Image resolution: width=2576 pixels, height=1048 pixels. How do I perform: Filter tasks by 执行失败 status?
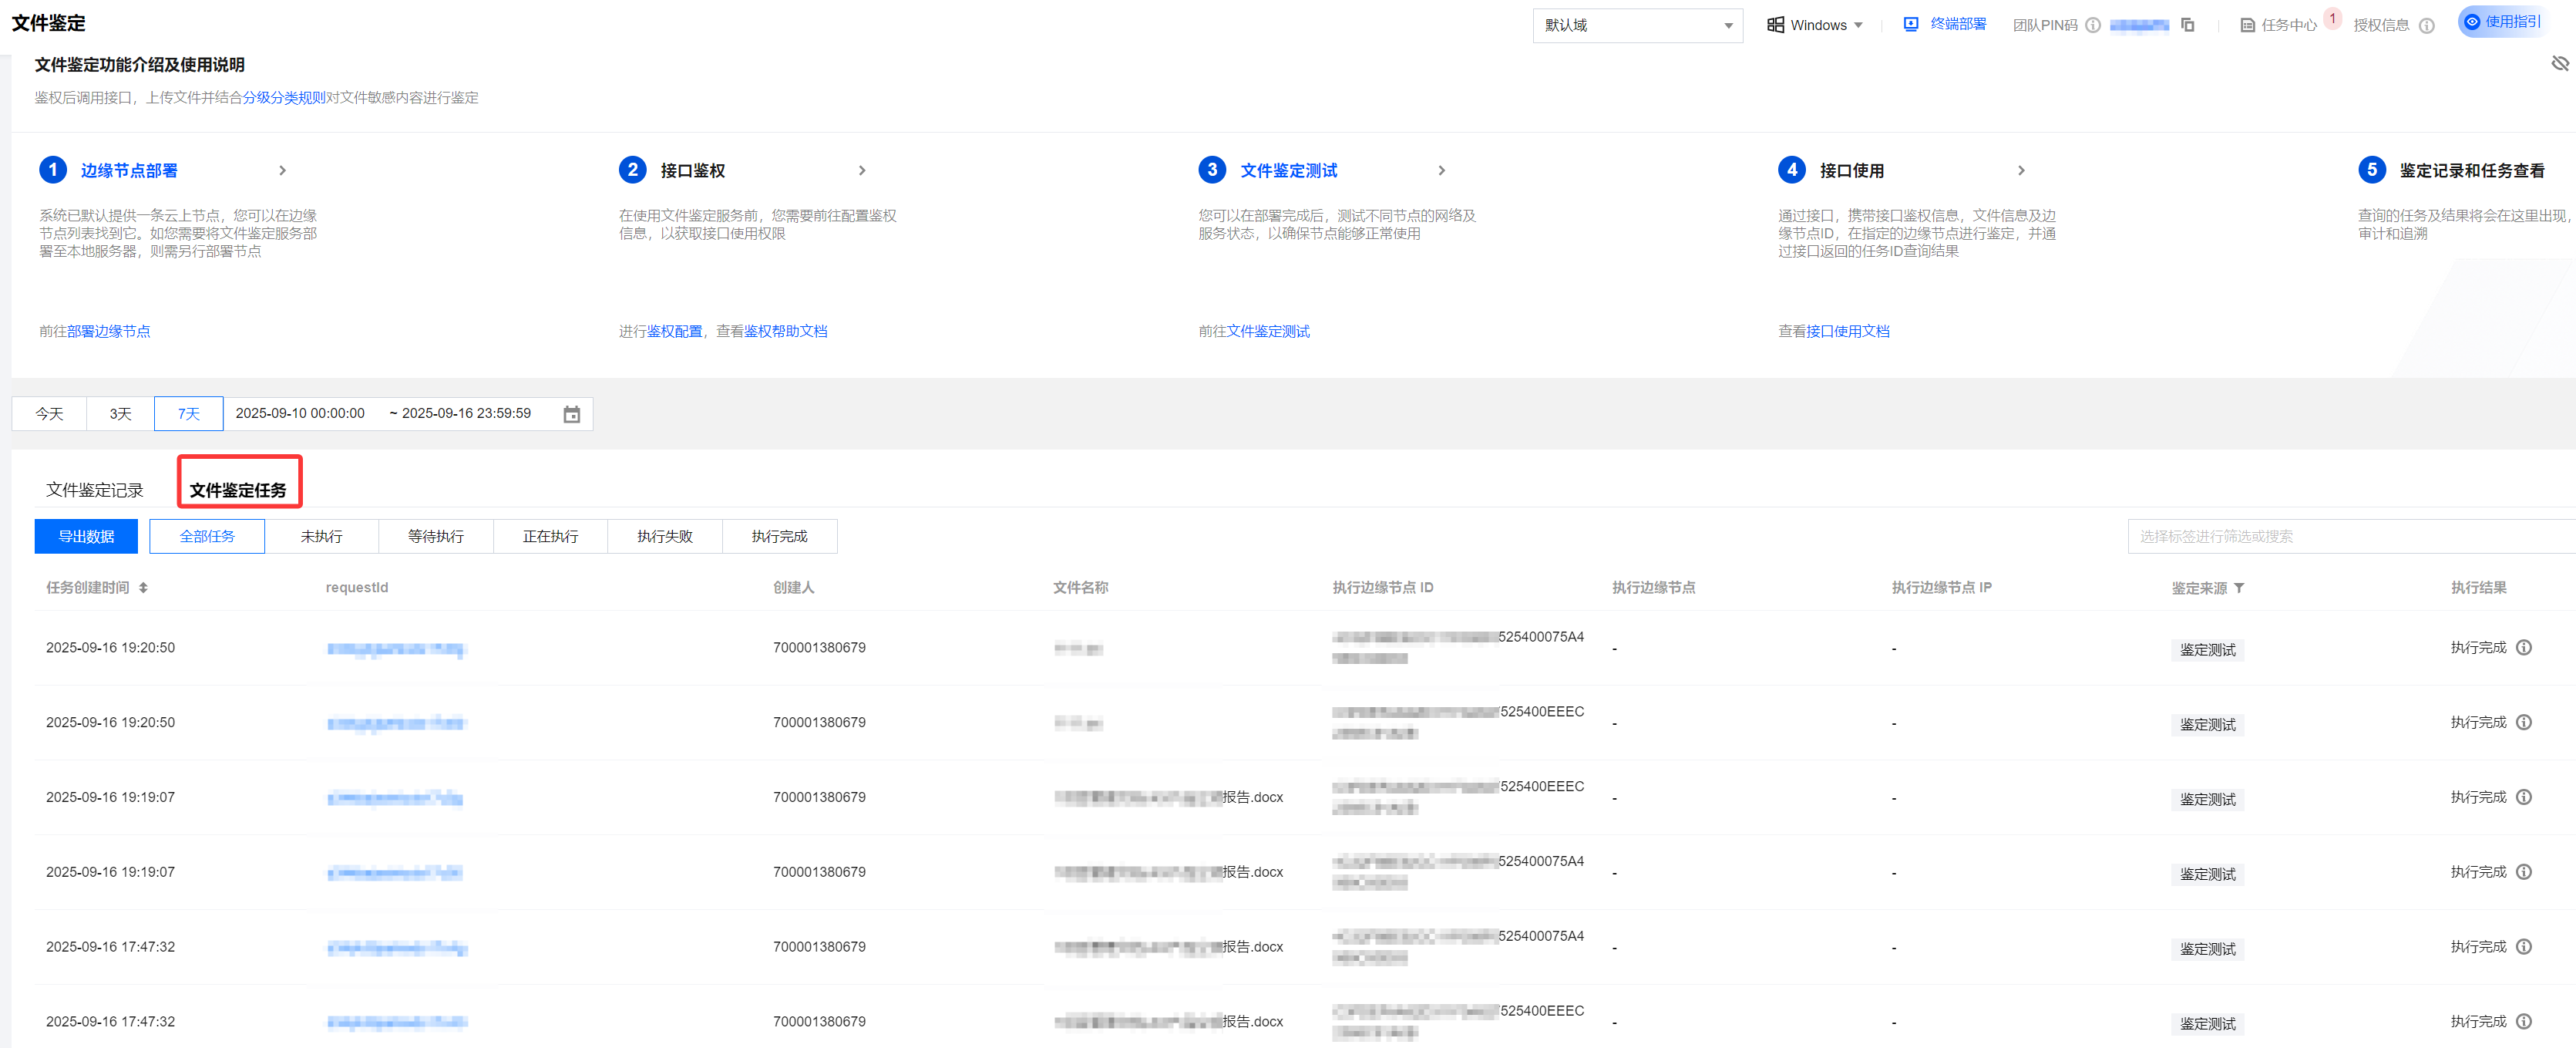coord(664,536)
